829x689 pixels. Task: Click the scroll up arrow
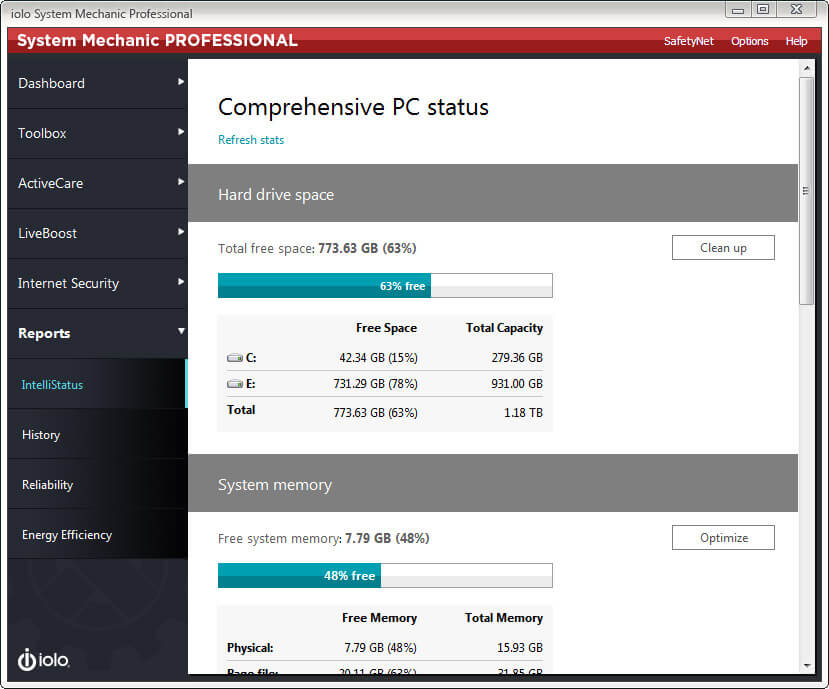tap(807, 68)
